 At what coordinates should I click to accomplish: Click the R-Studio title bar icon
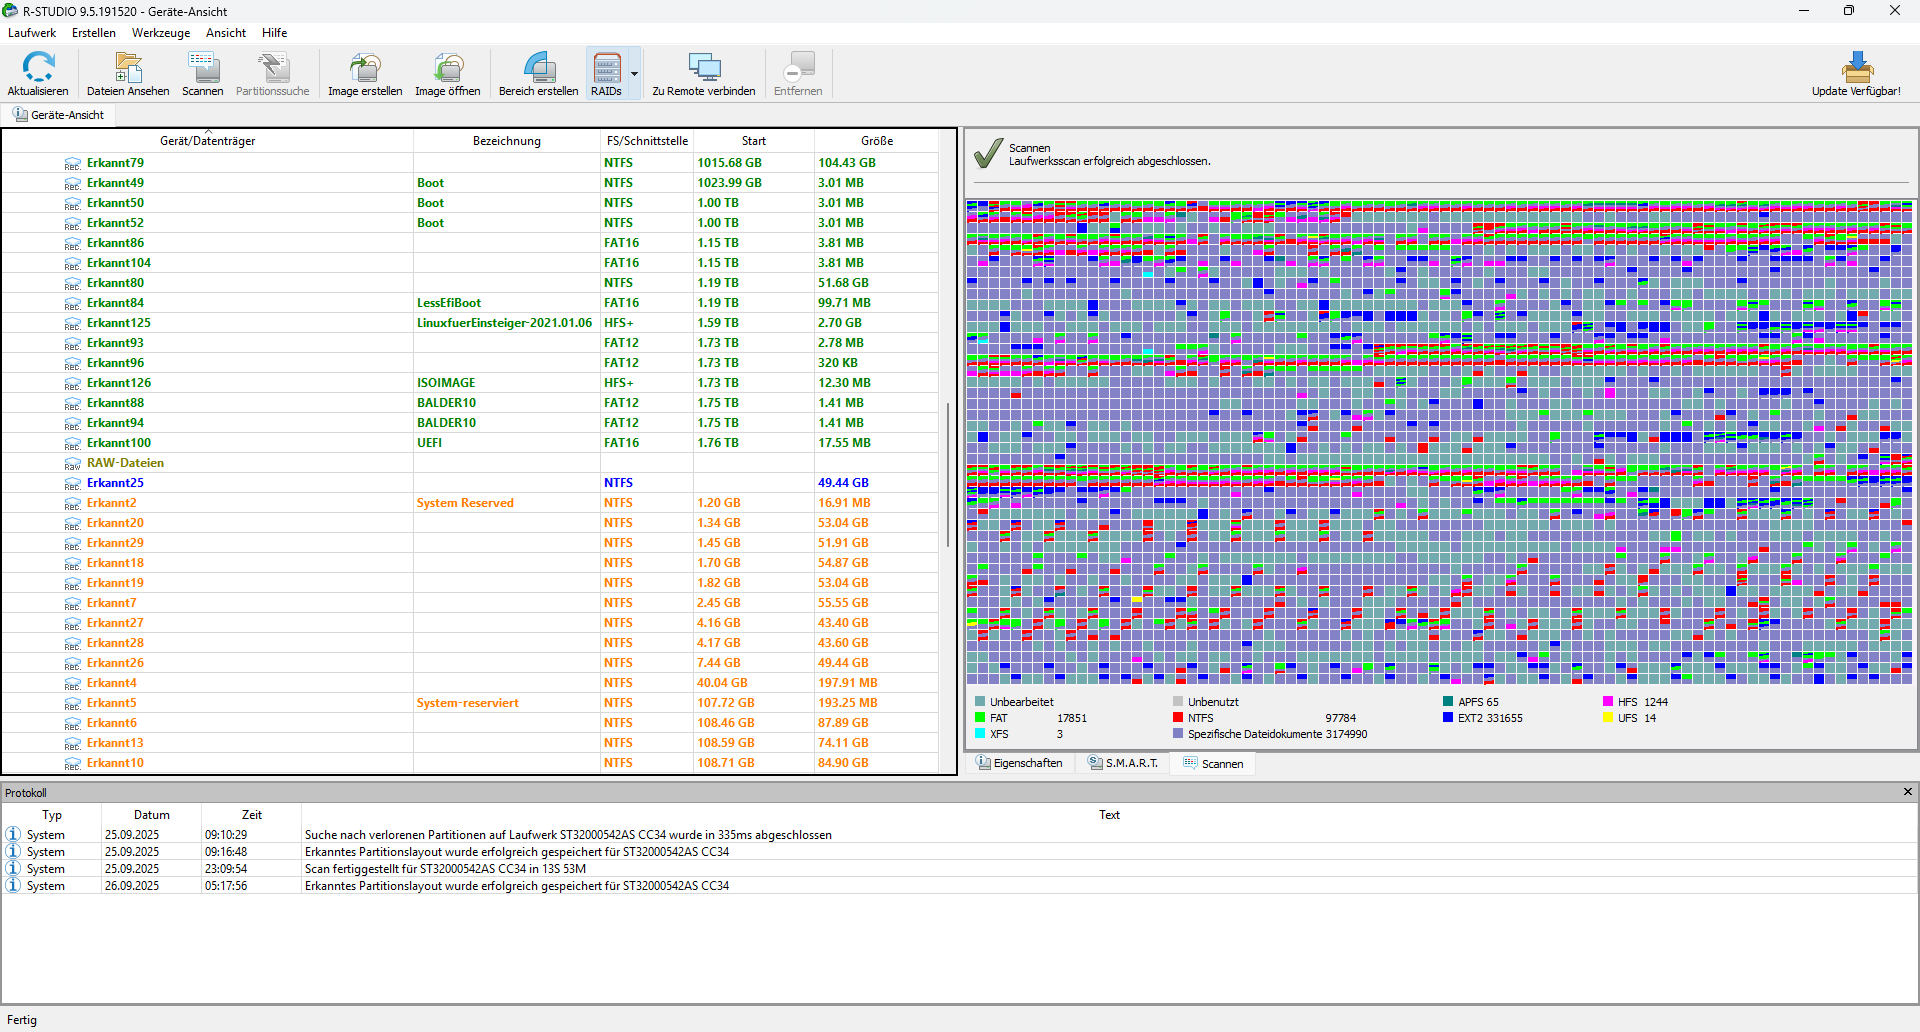coord(11,11)
